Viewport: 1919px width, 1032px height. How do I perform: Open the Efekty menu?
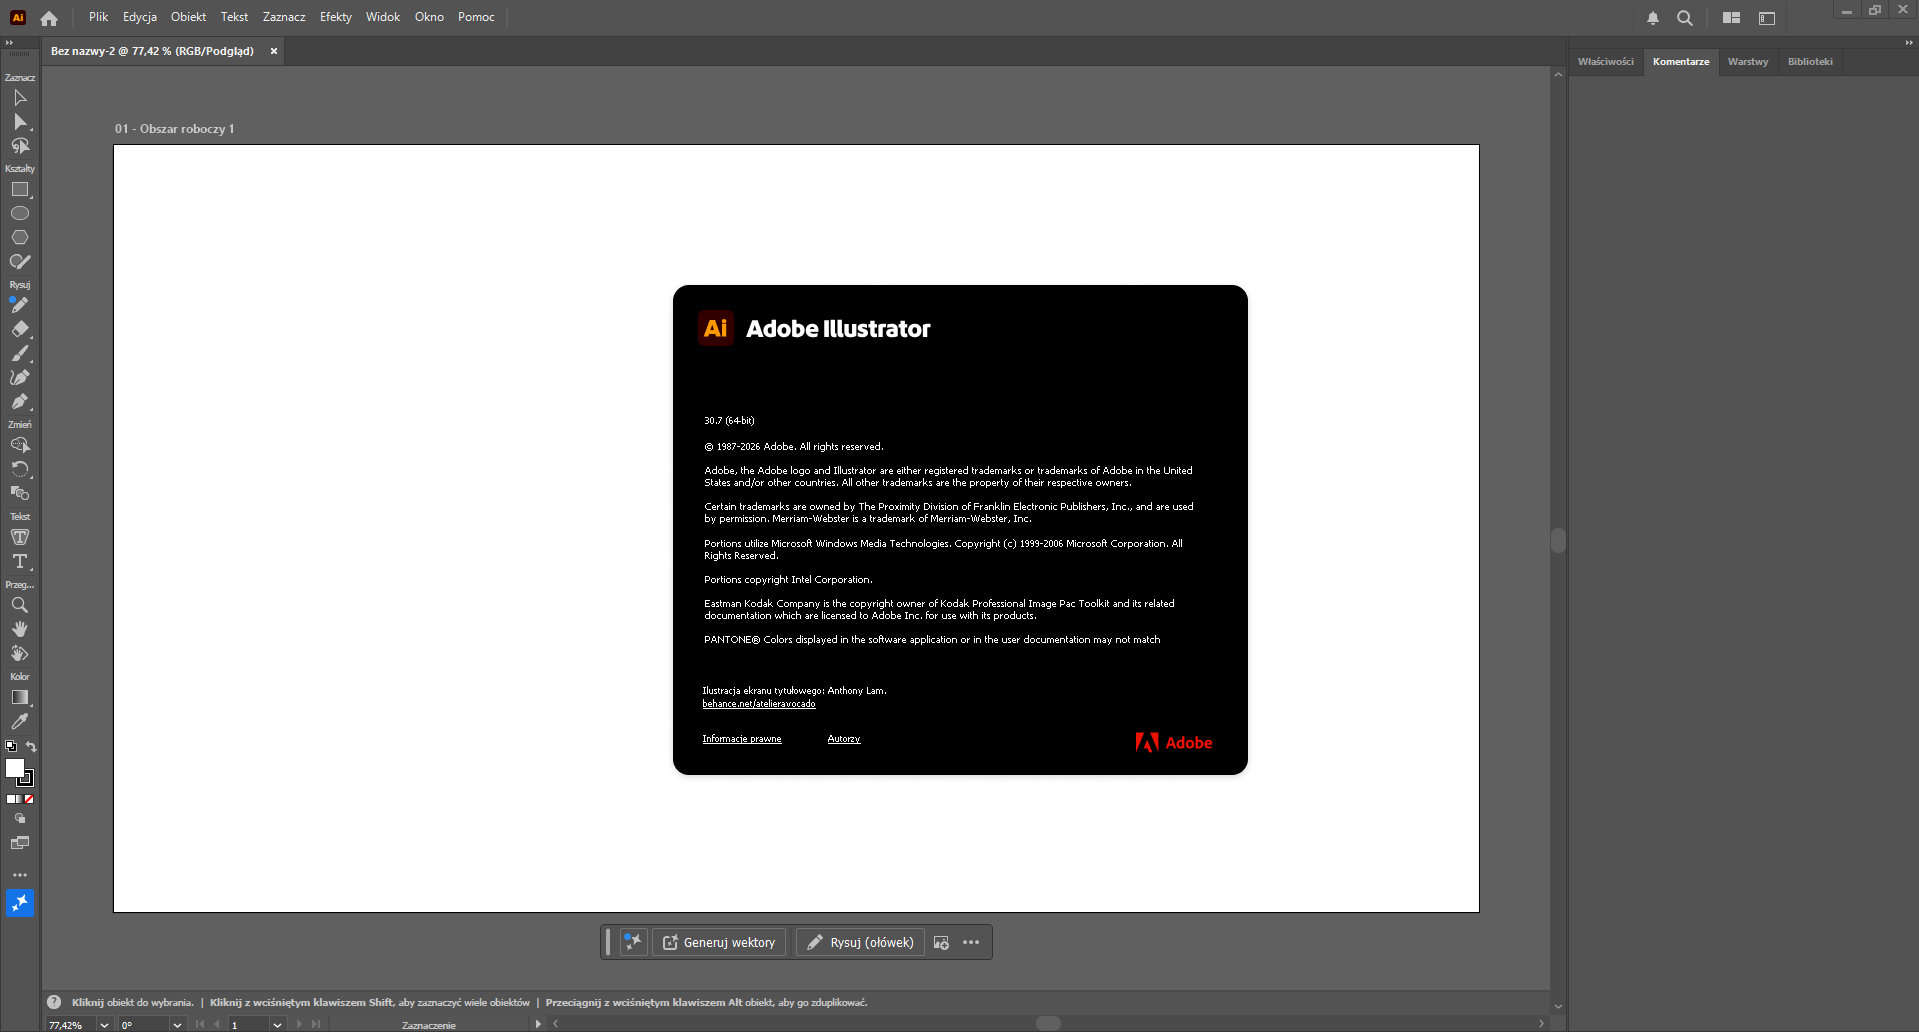tap(336, 17)
